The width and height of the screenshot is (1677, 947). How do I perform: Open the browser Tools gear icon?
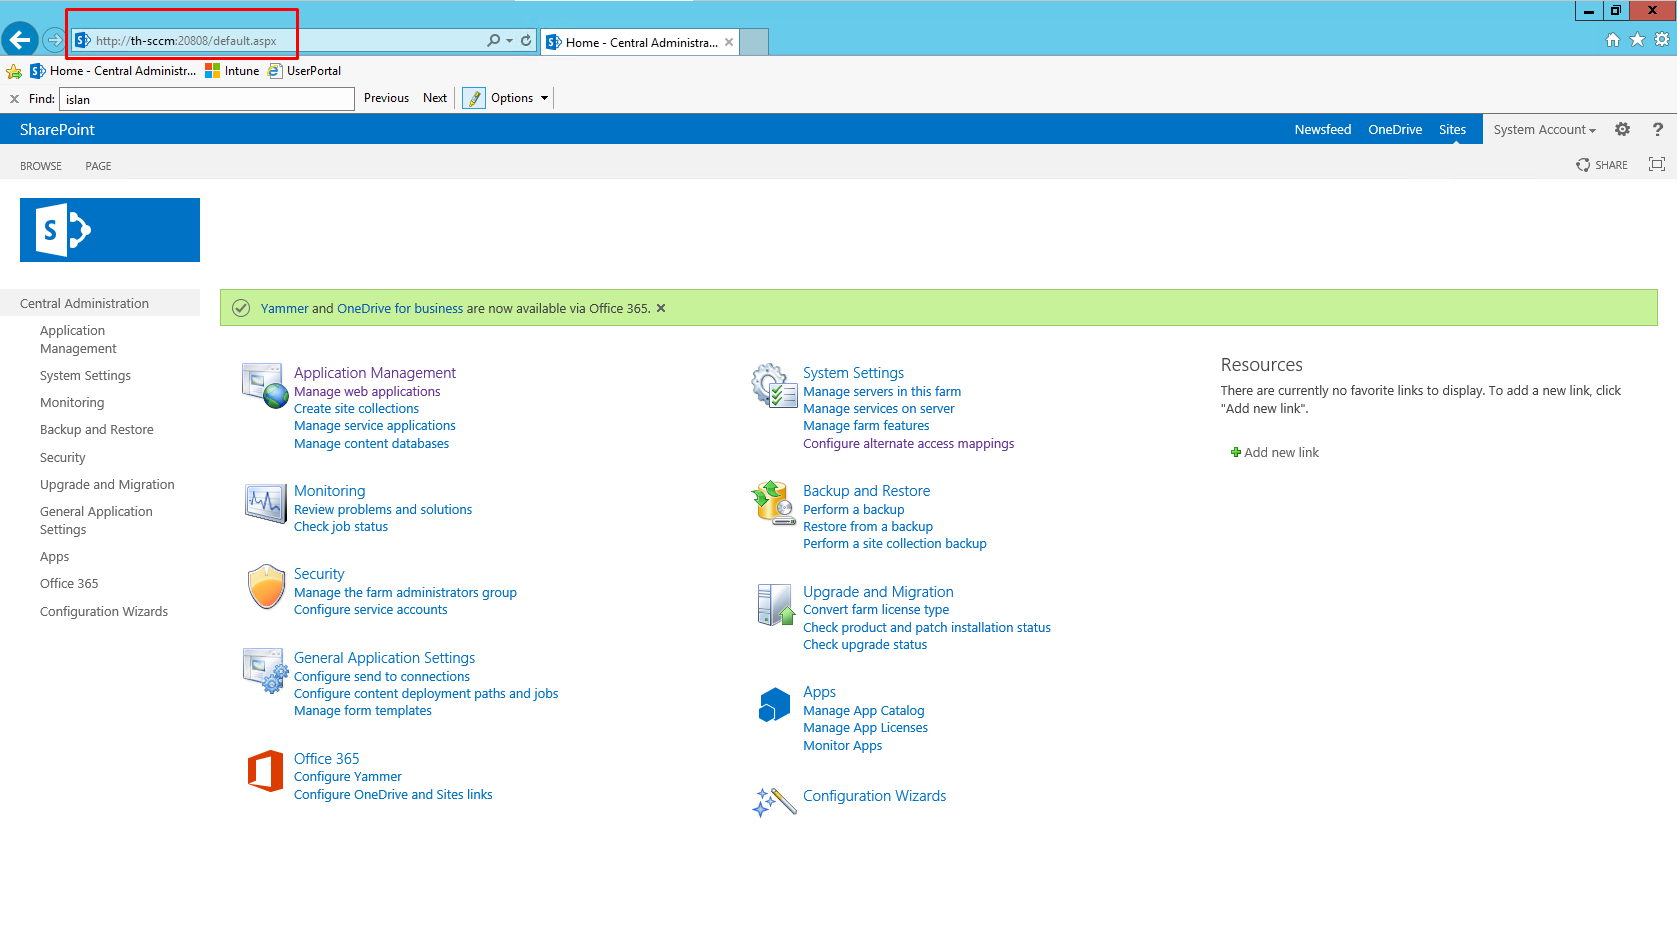point(1662,40)
